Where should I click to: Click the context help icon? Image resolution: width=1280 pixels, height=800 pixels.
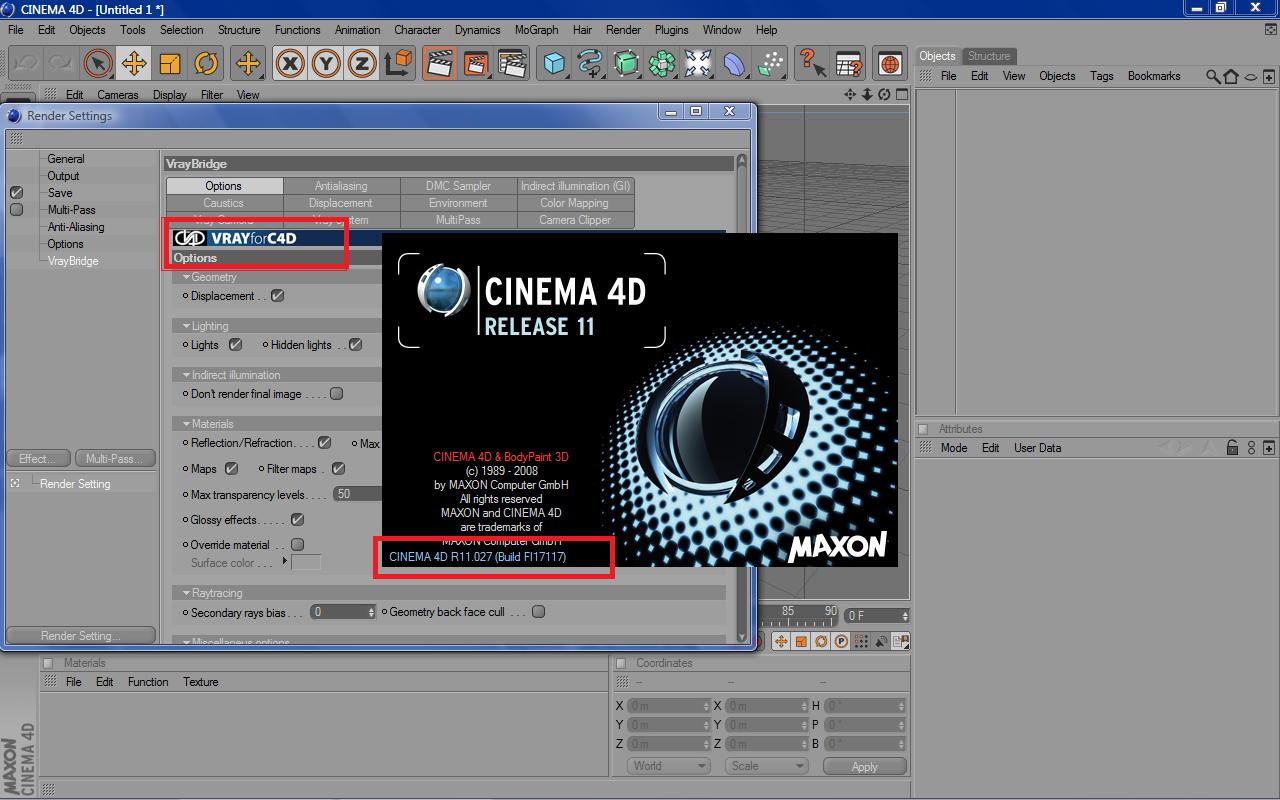click(x=812, y=64)
